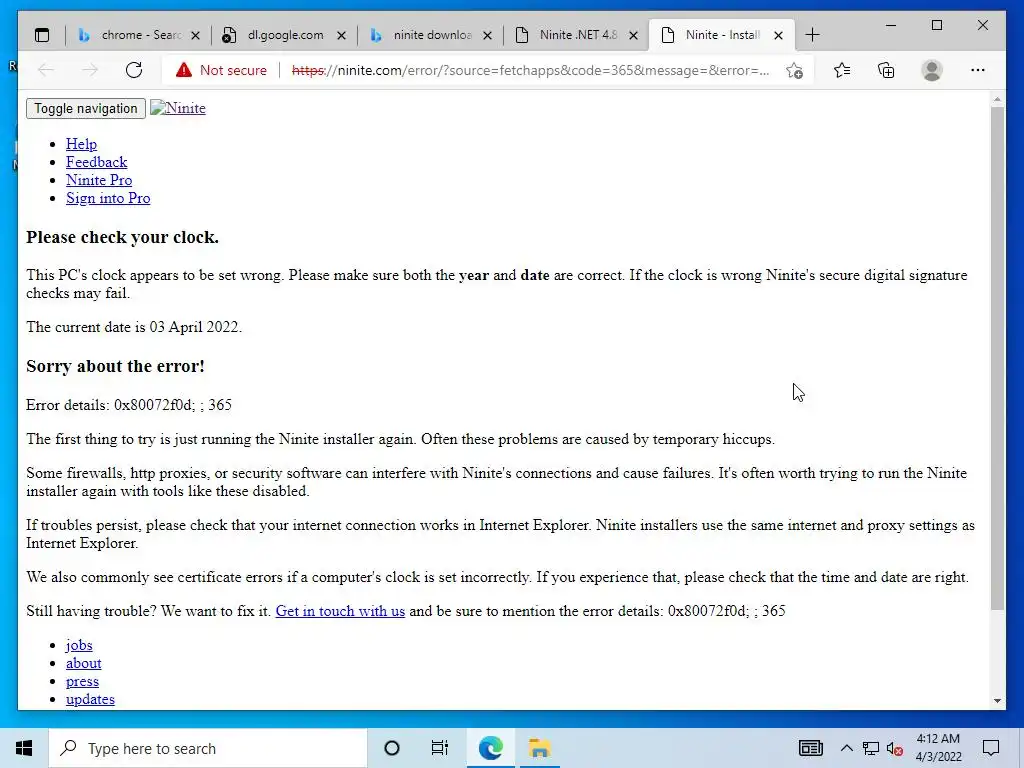The height and width of the screenshot is (768, 1024).
Task: Open File Explorer from taskbar
Action: click(539, 748)
